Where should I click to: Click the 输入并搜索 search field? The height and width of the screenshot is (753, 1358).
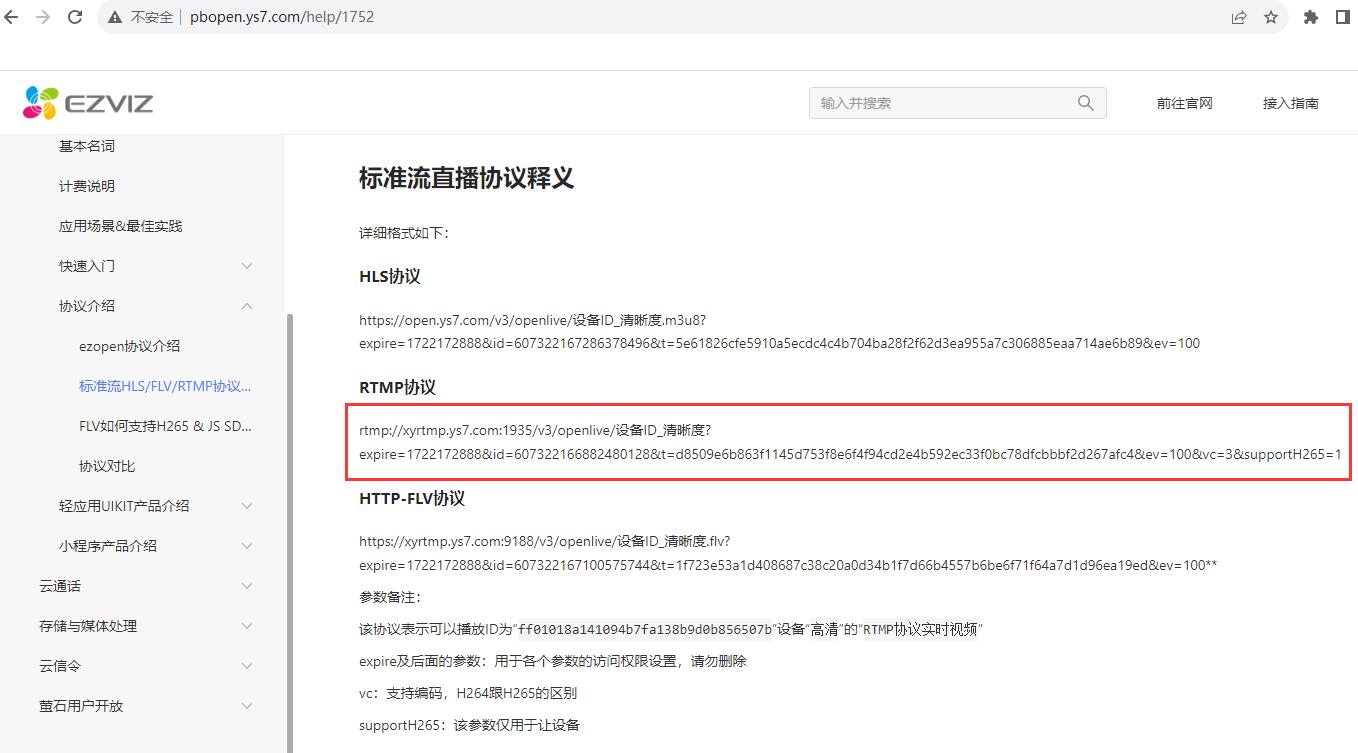957,103
